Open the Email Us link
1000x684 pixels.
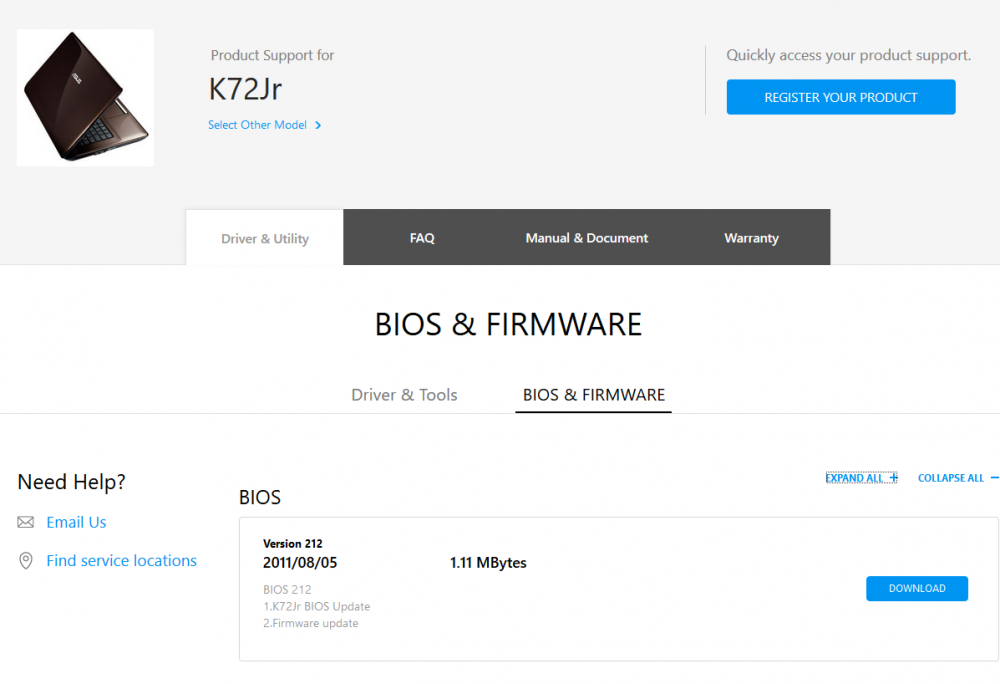click(x=76, y=522)
